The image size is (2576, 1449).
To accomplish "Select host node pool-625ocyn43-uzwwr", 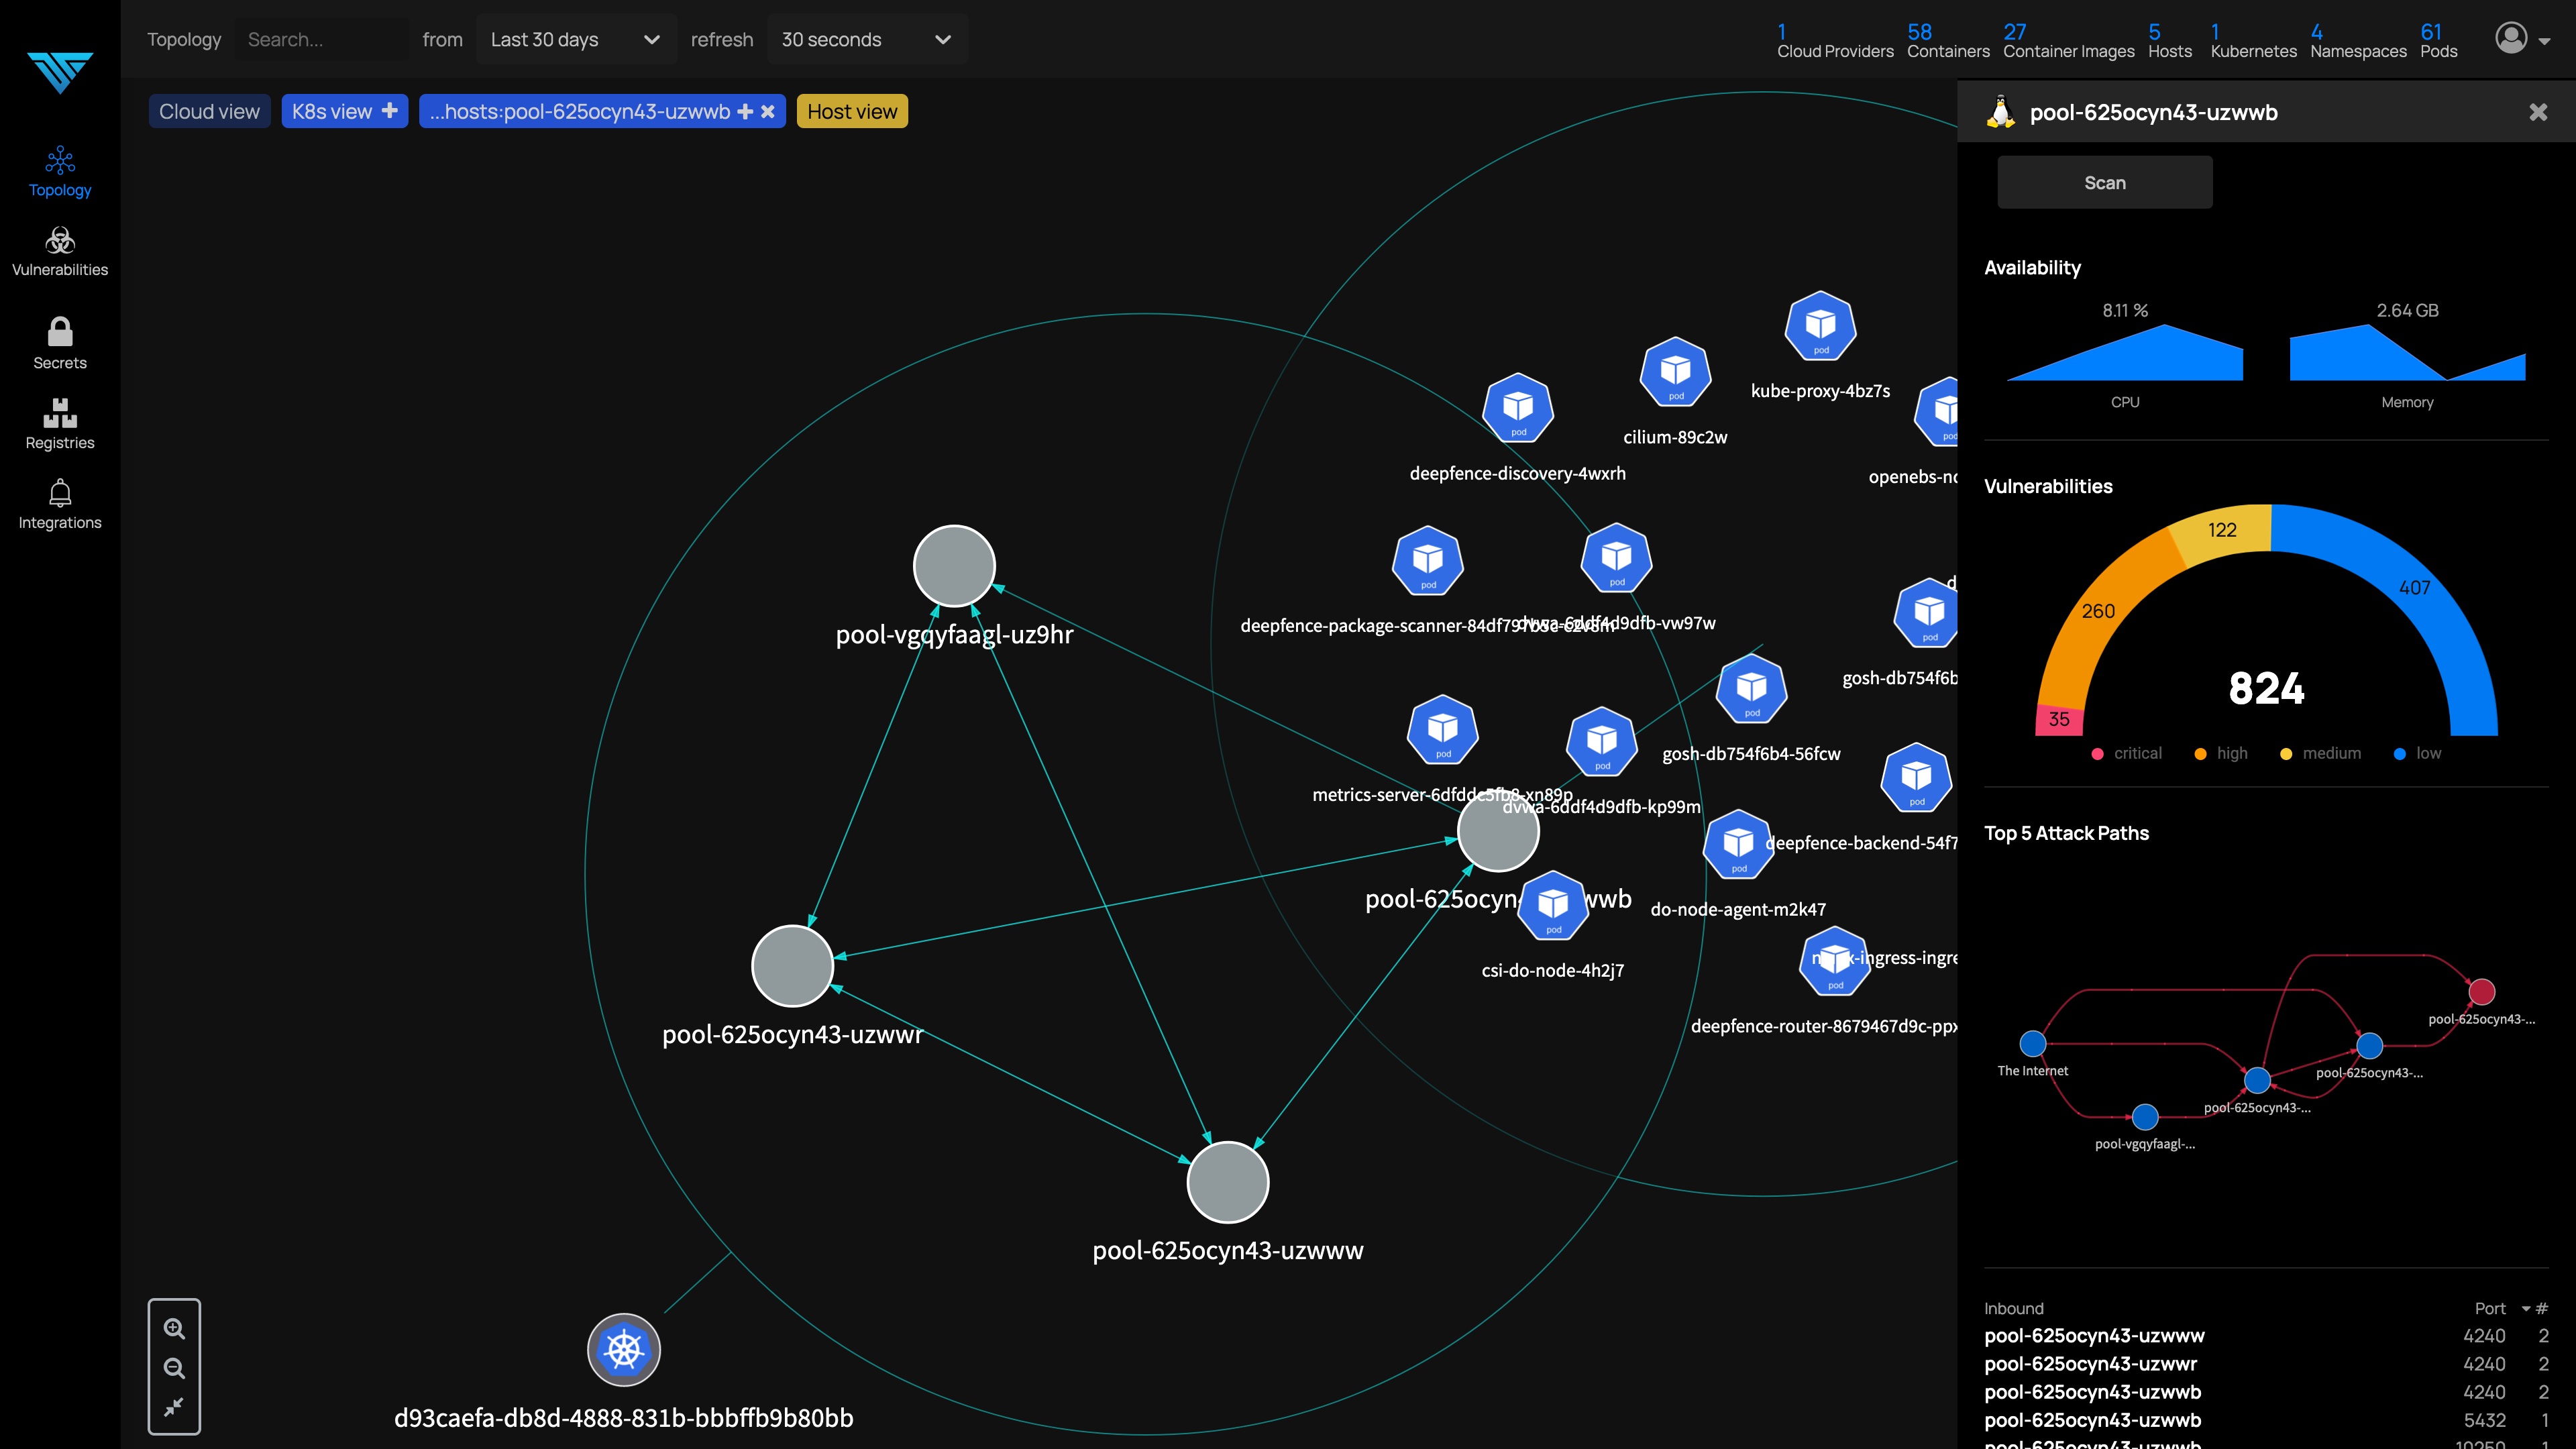I will 792,966.
